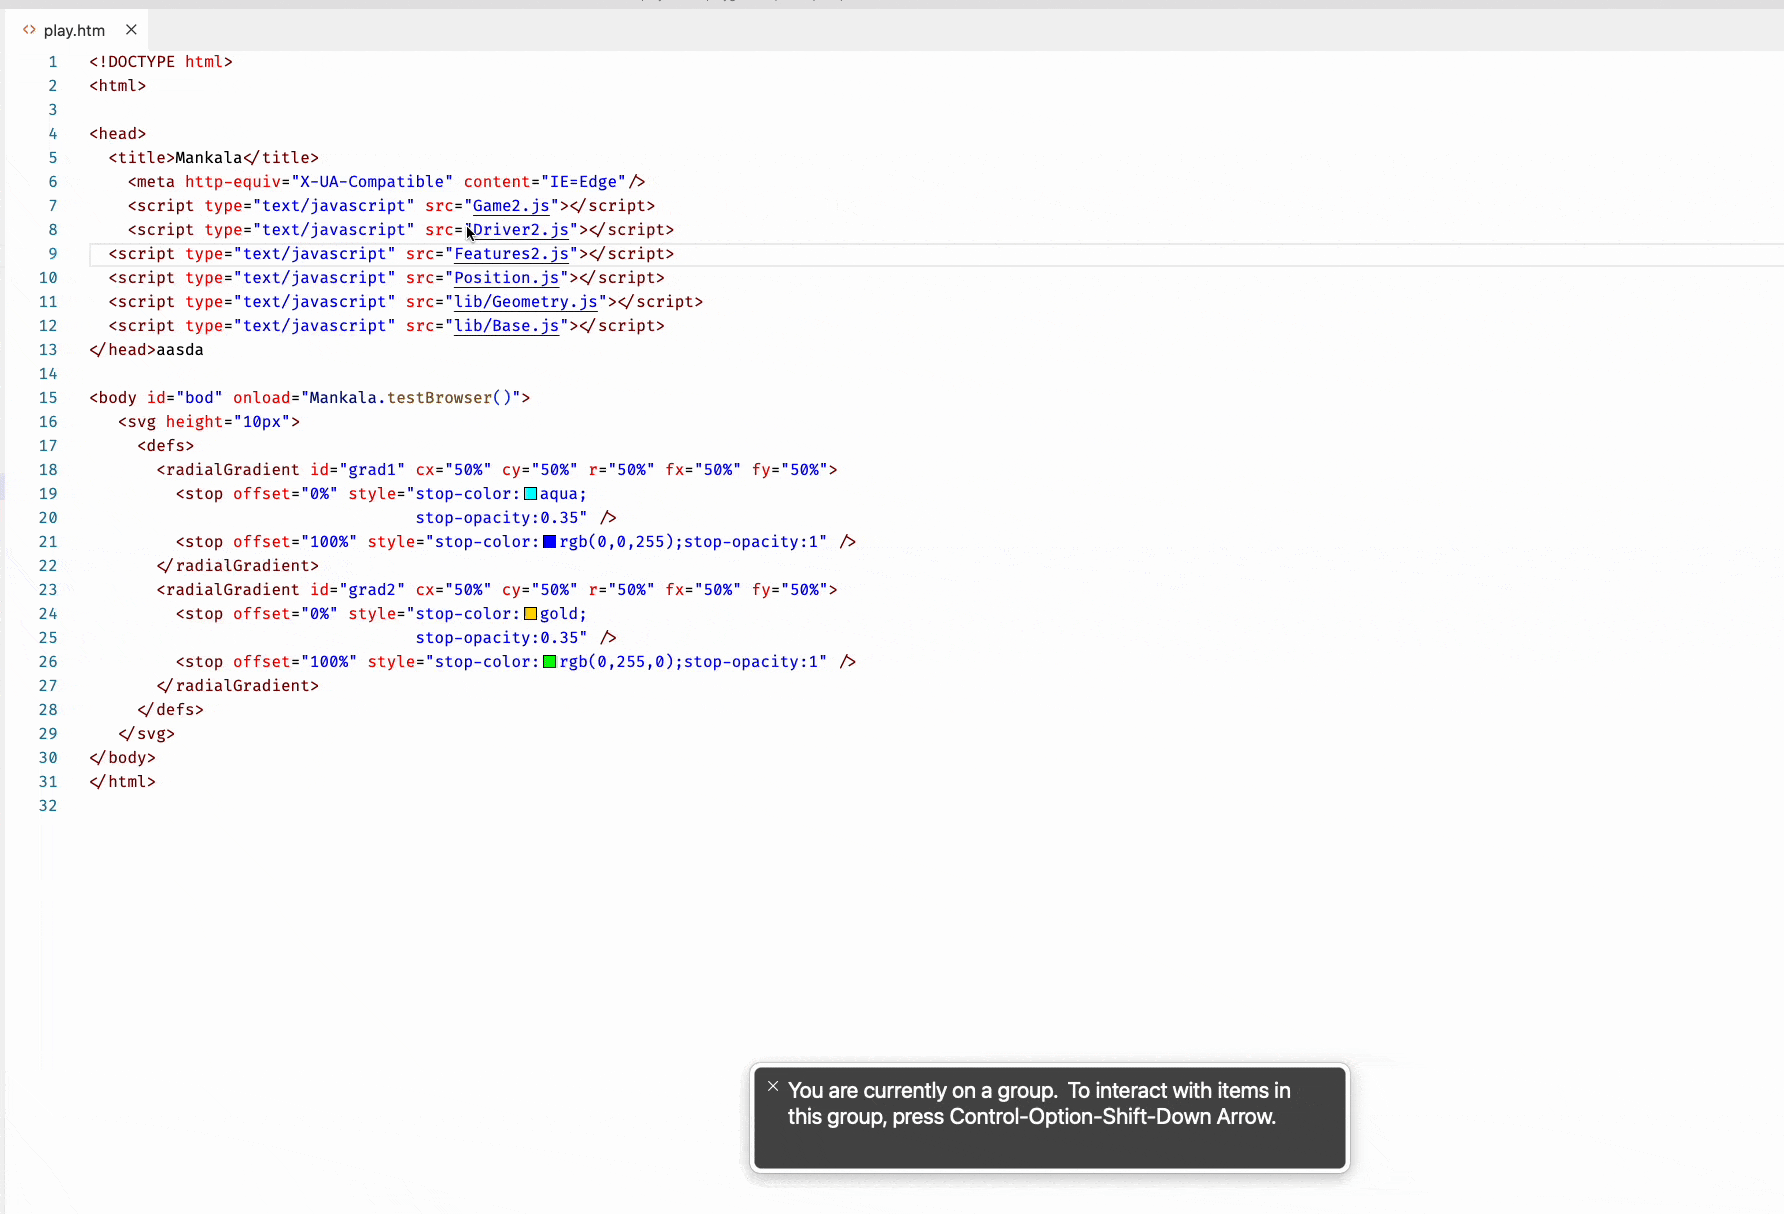The width and height of the screenshot is (1784, 1214).
Task: Click the DOCTYPE declaration on line 1
Action: click(160, 61)
